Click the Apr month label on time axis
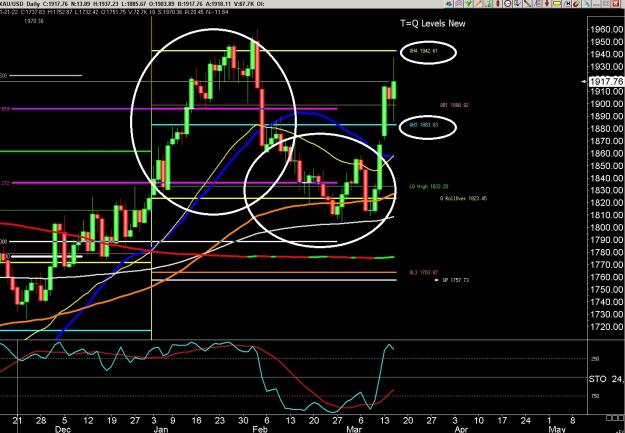Image resolution: width=625 pixels, height=433 pixels. pos(461,429)
